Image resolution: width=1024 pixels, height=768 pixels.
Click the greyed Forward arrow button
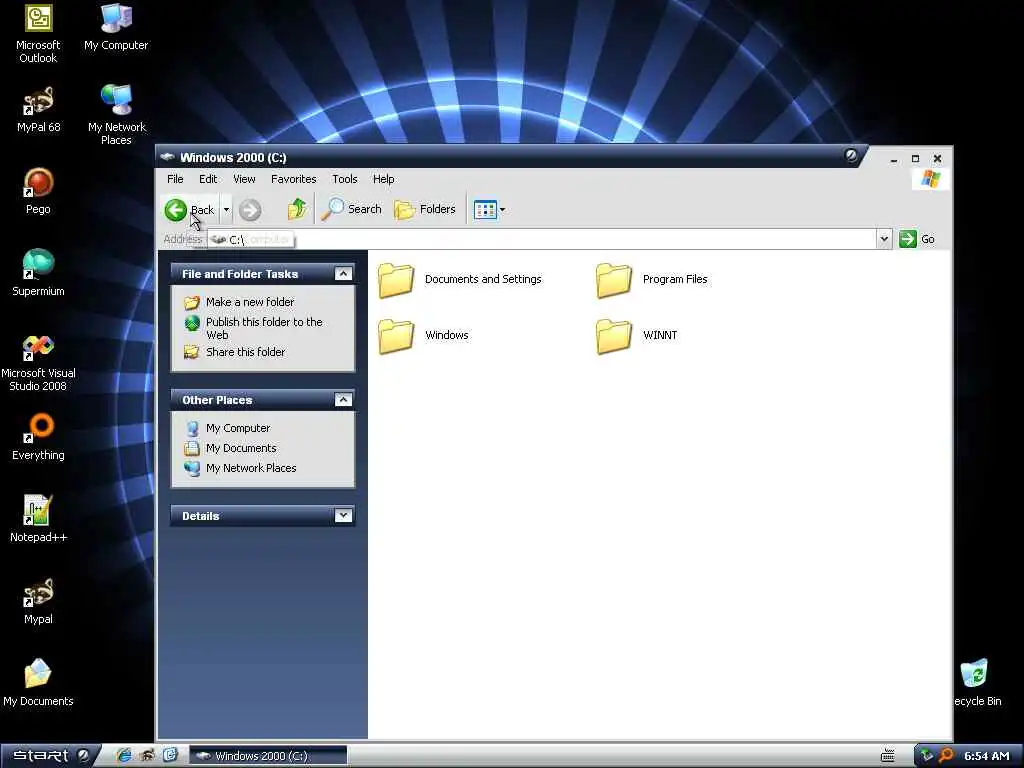[x=249, y=210]
